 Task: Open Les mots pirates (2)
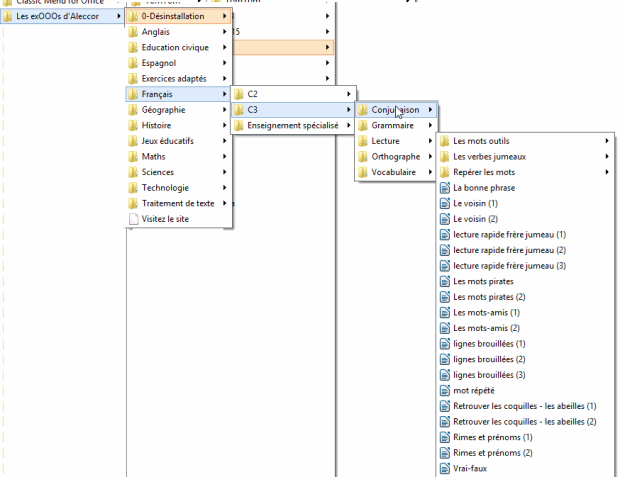(x=525, y=297)
